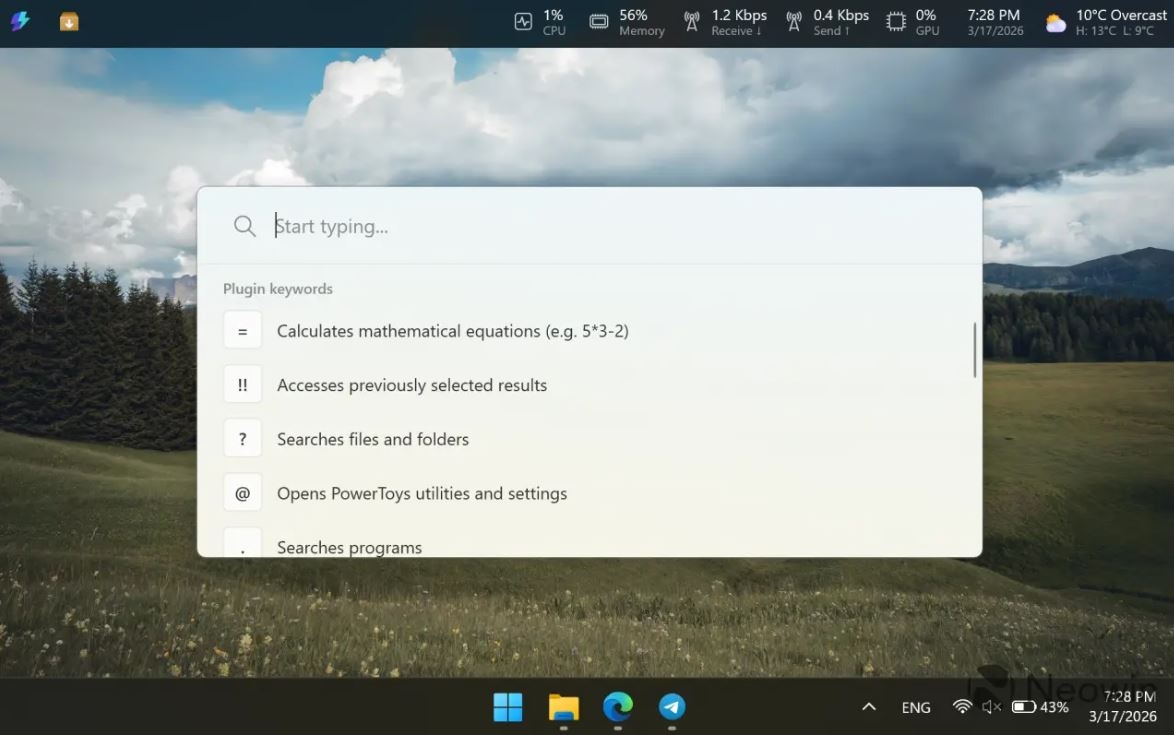Select the Calculates mathematical equations keyword
1174x735 pixels.
[x=452, y=331]
